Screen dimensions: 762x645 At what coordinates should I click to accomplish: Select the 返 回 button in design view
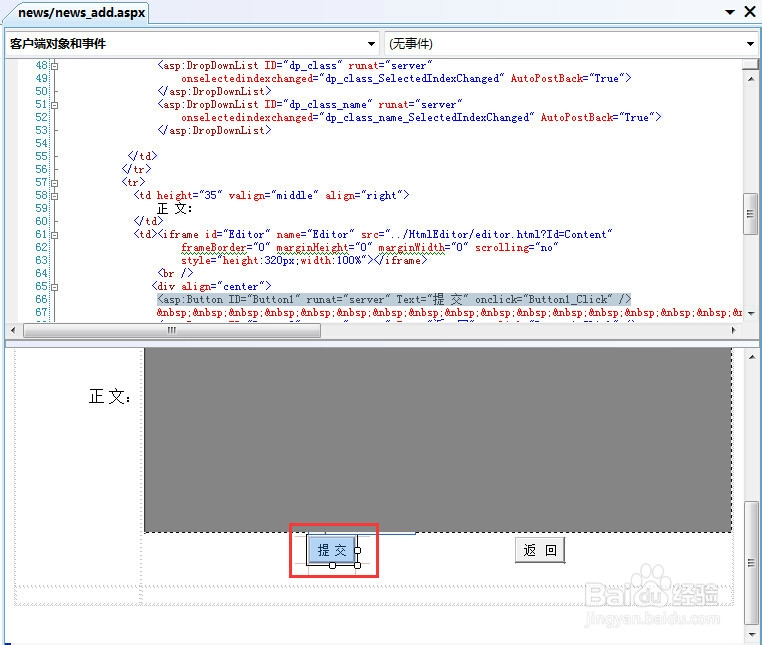tap(540, 550)
